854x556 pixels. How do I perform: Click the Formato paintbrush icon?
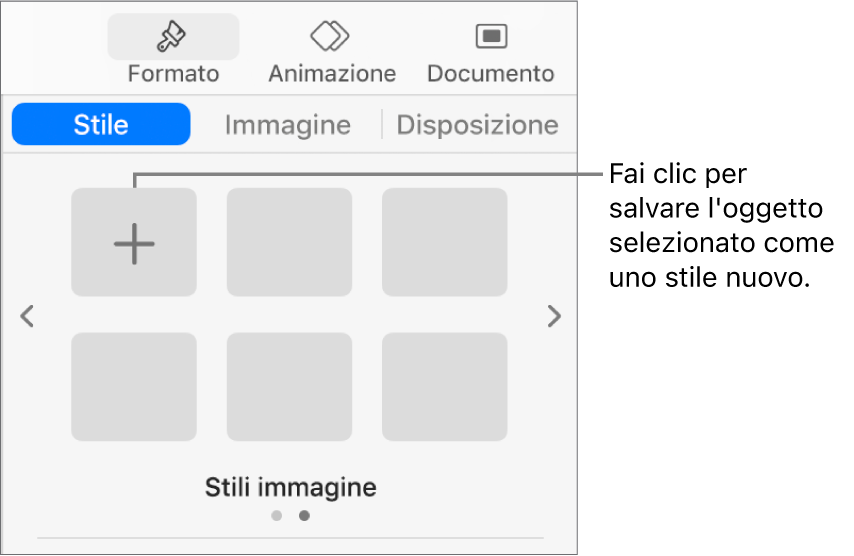tap(172, 37)
